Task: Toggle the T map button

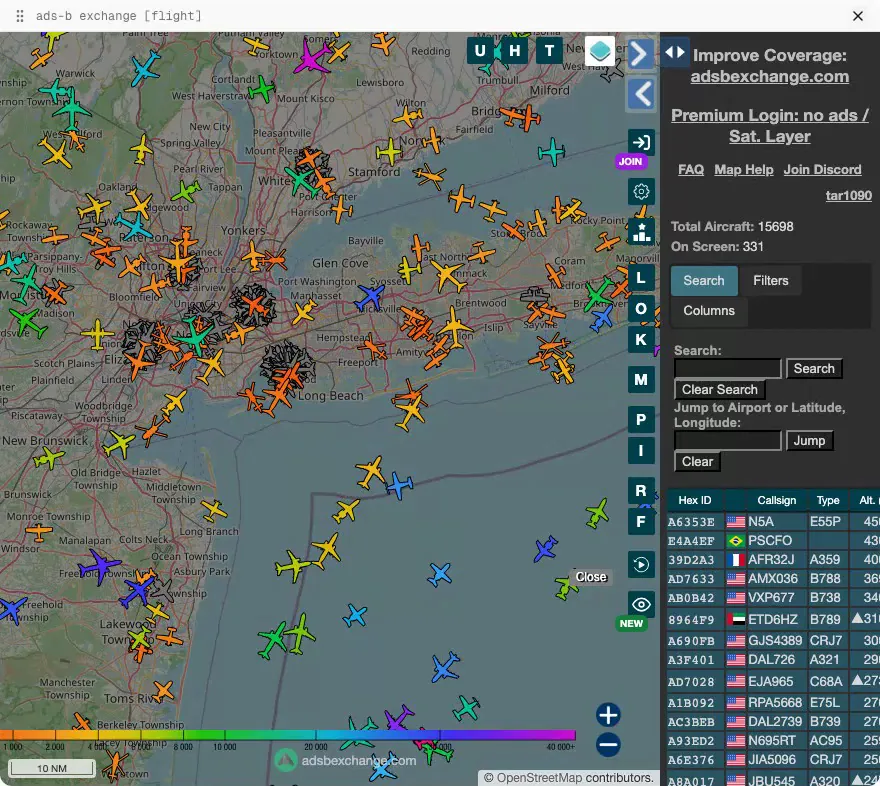Action: click(x=549, y=51)
